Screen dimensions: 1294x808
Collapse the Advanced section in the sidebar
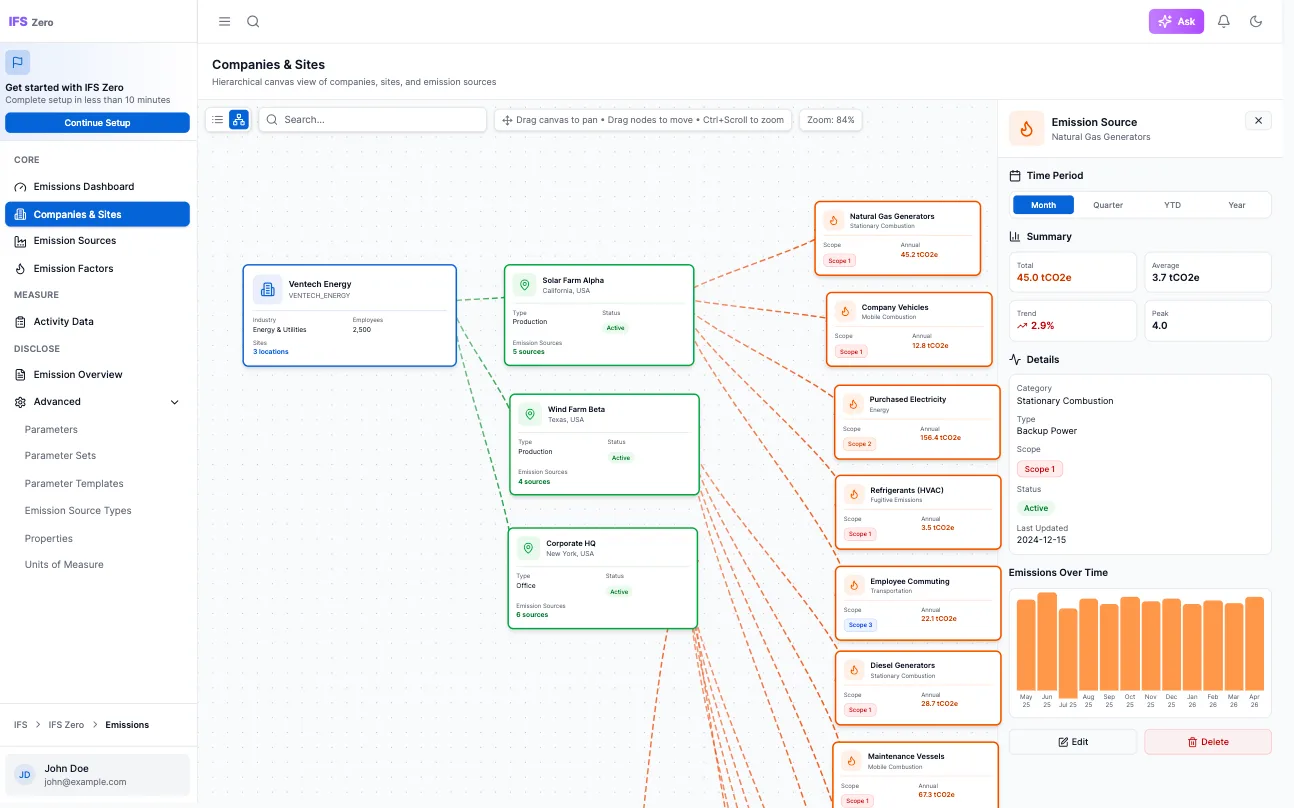(x=174, y=402)
